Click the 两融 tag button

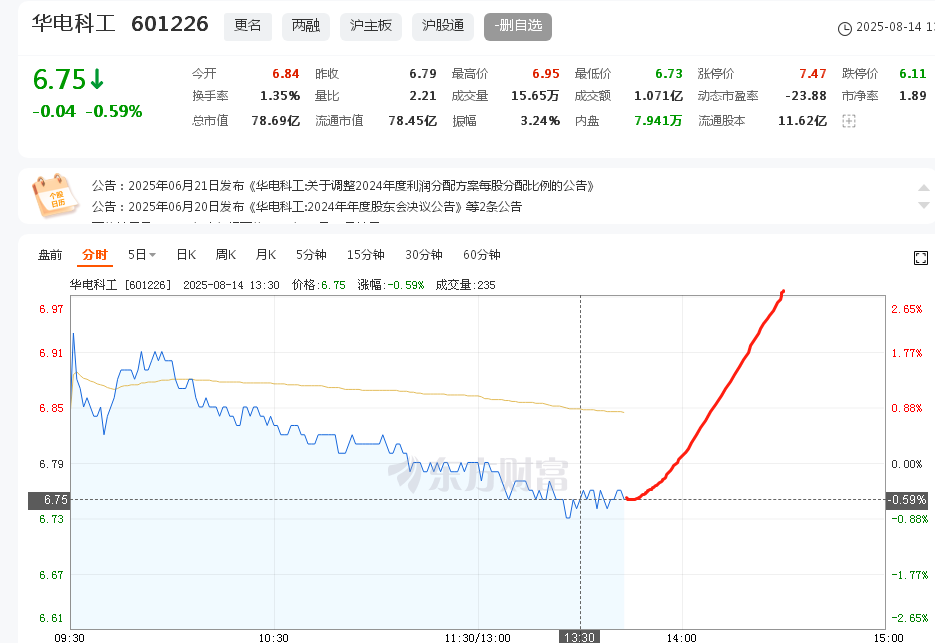click(x=306, y=26)
